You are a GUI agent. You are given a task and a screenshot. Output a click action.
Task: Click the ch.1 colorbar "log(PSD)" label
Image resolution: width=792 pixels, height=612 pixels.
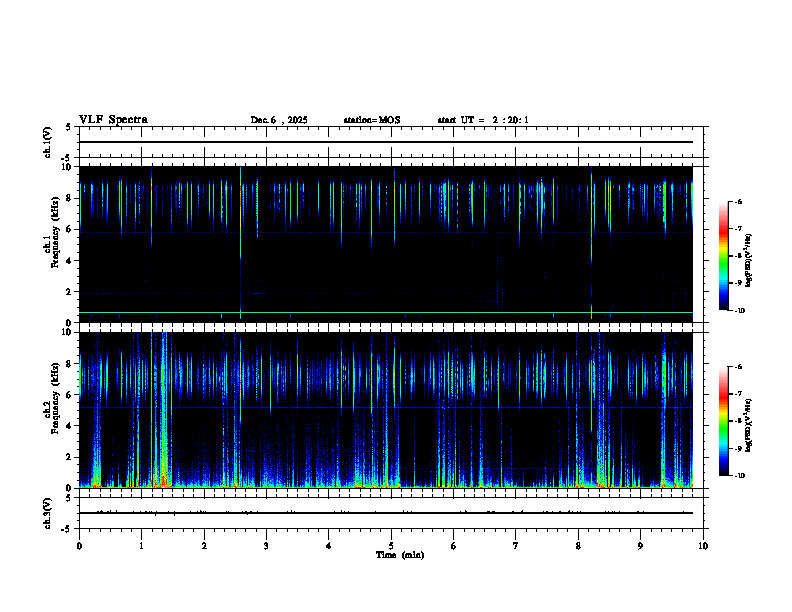[749, 260]
